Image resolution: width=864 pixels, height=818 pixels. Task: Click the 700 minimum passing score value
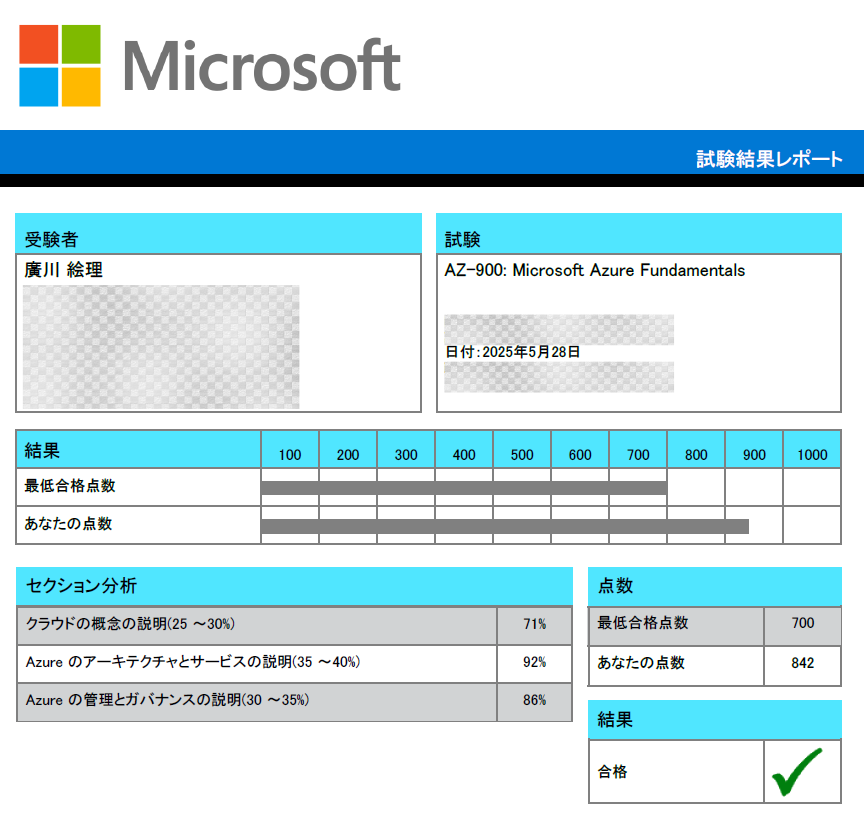coord(802,623)
